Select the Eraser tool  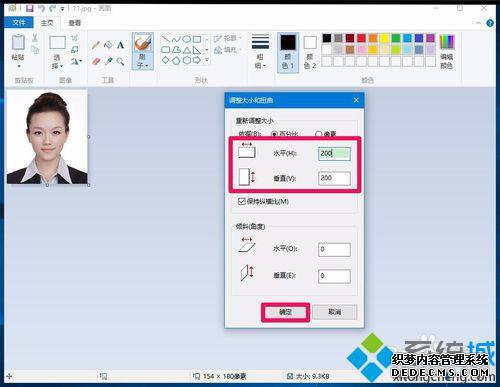coord(96,61)
